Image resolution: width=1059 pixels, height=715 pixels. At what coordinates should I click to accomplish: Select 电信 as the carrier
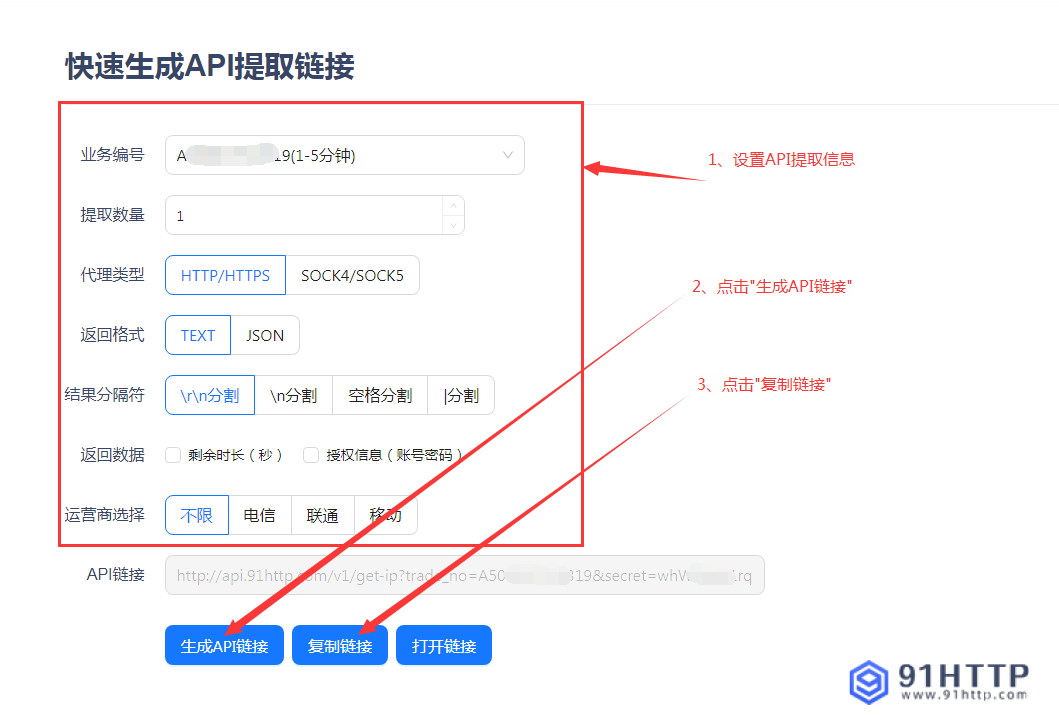[x=259, y=515]
